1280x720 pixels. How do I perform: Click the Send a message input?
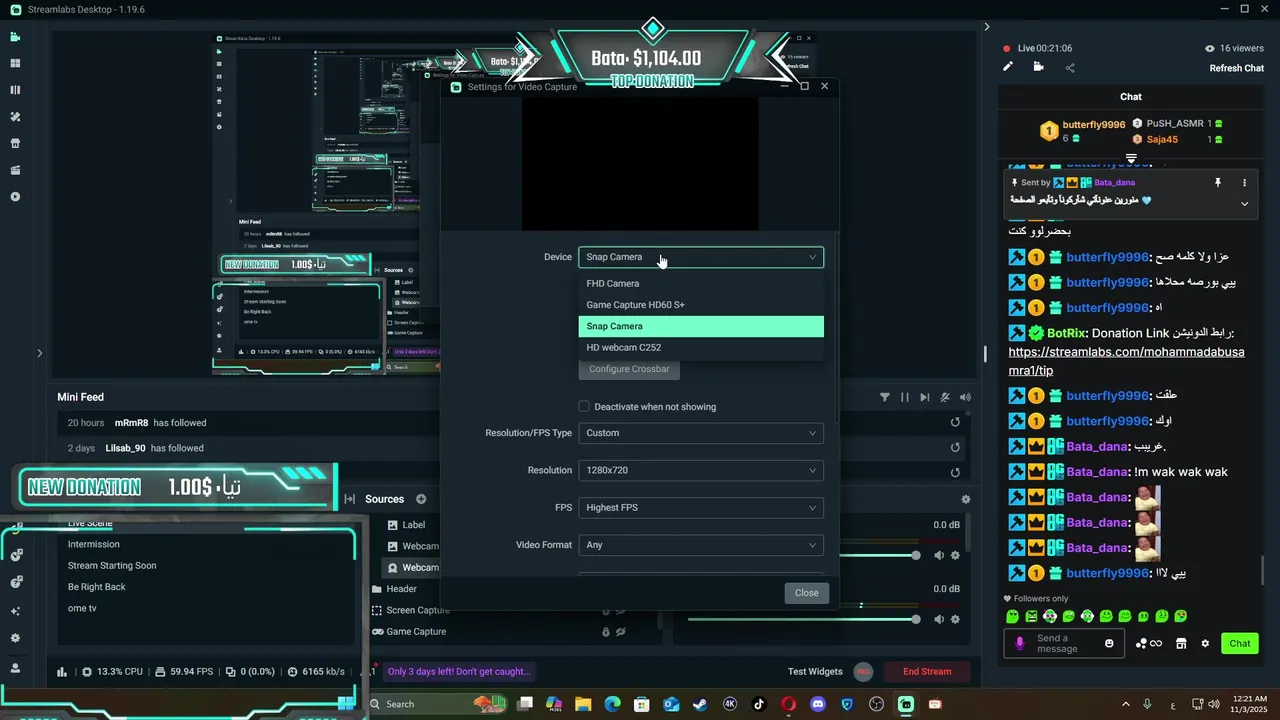pos(1062,643)
